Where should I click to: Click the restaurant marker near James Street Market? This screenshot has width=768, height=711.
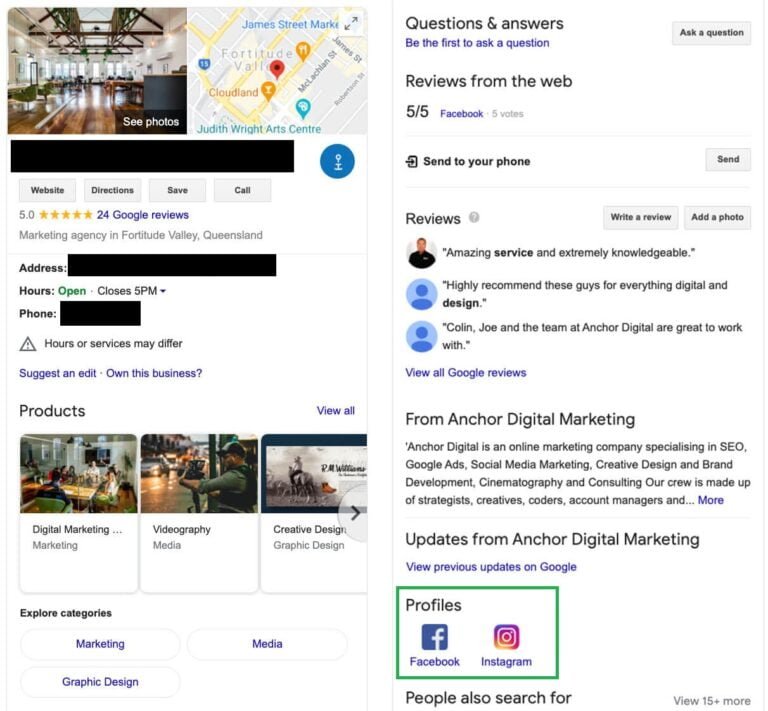[x=303, y=51]
